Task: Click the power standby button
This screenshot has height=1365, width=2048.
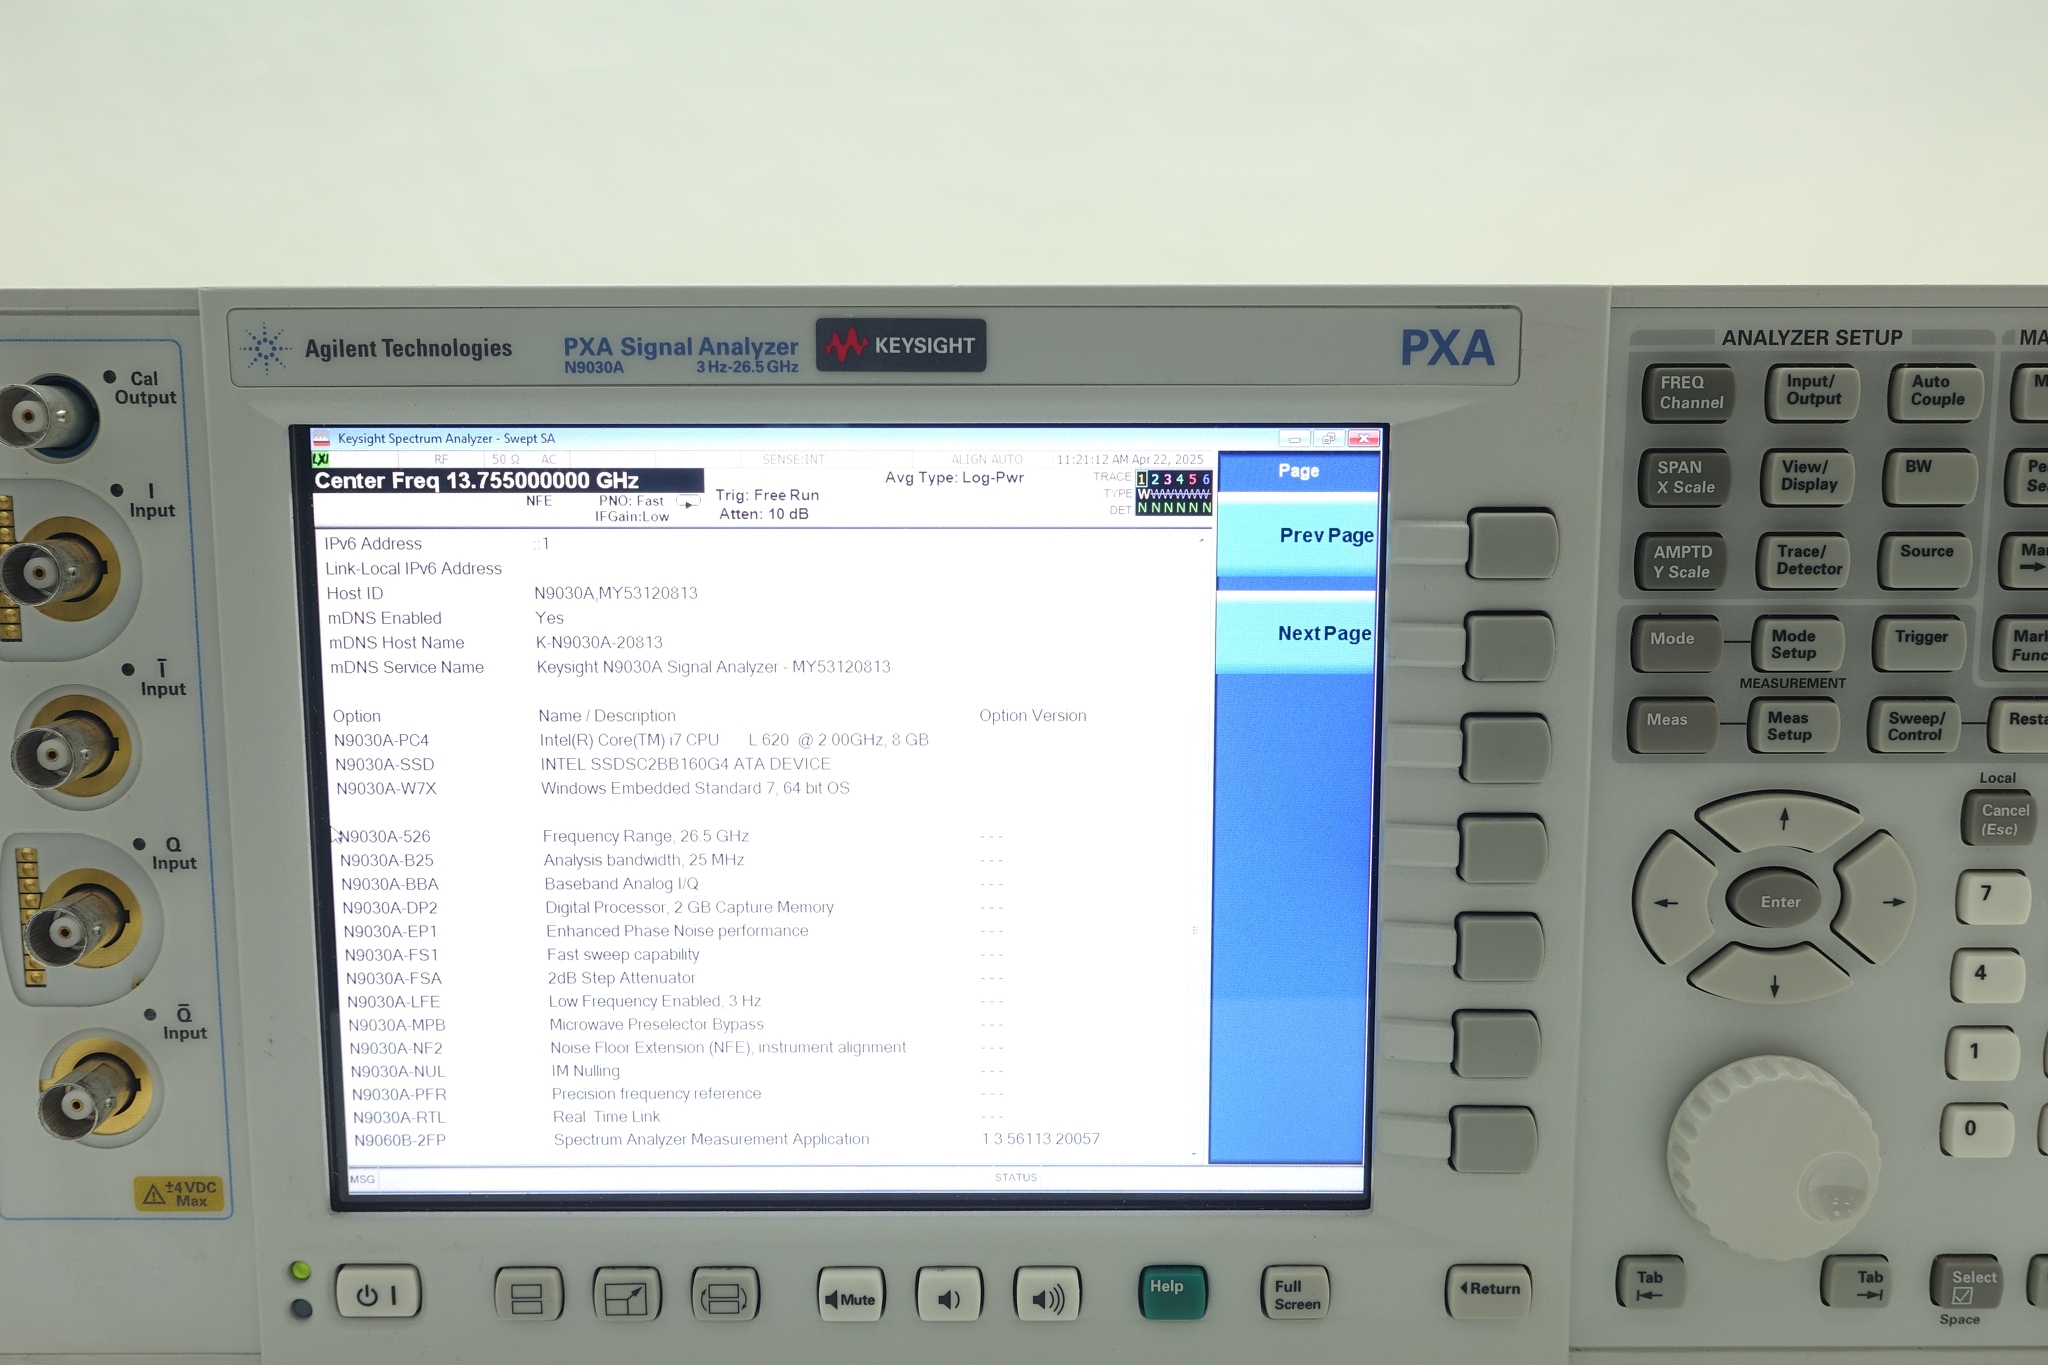Action: (376, 1294)
